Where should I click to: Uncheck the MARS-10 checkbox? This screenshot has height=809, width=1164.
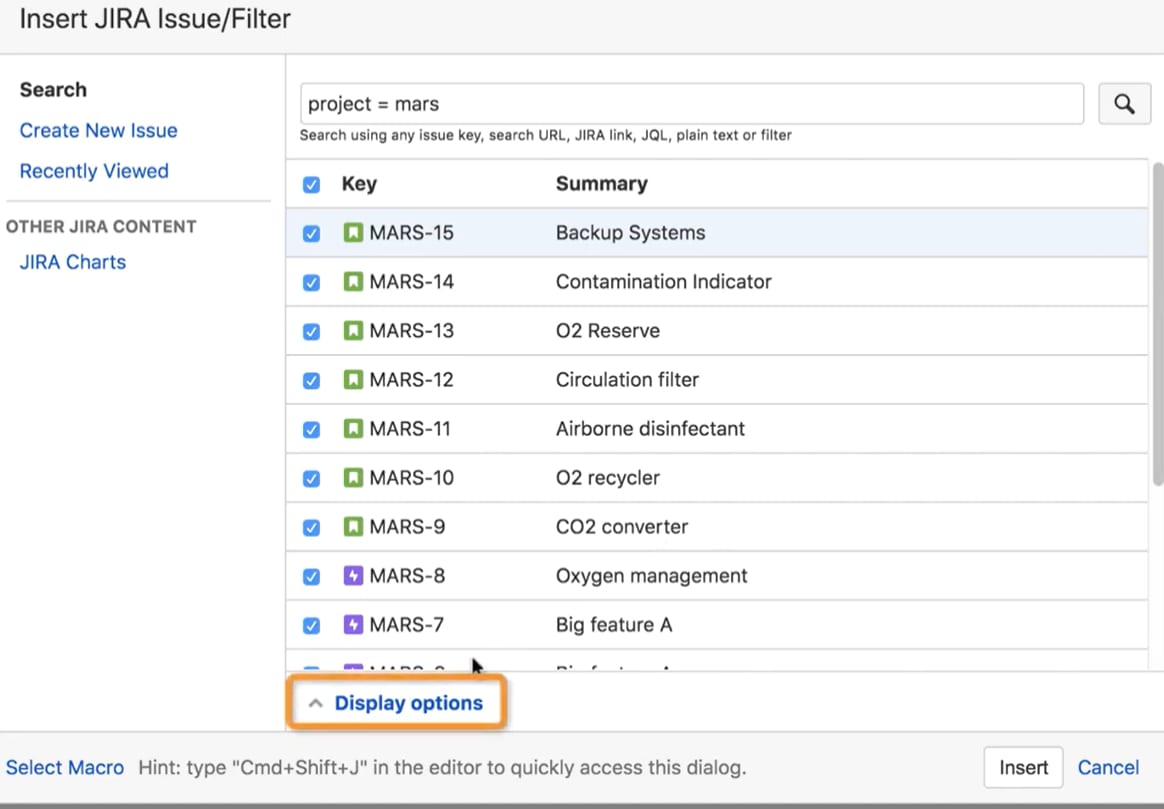(x=311, y=479)
